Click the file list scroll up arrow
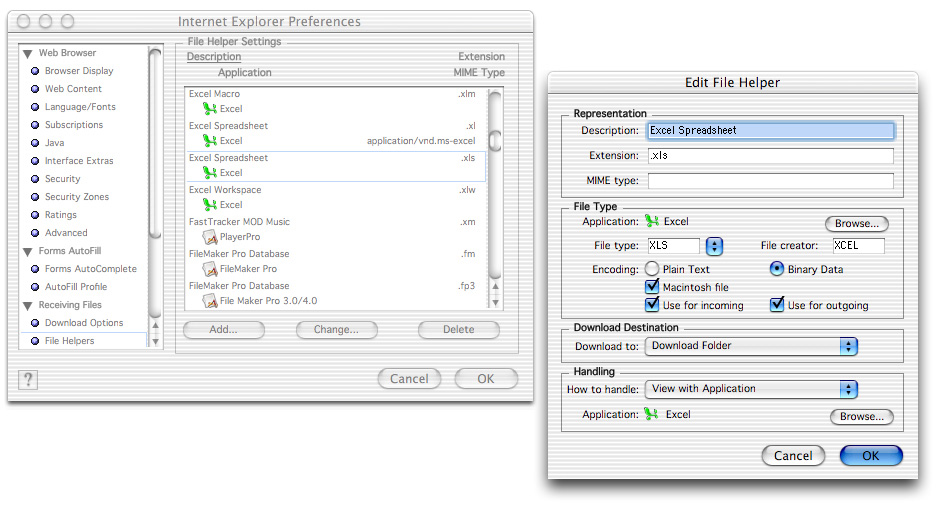 [x=495, y=286]
